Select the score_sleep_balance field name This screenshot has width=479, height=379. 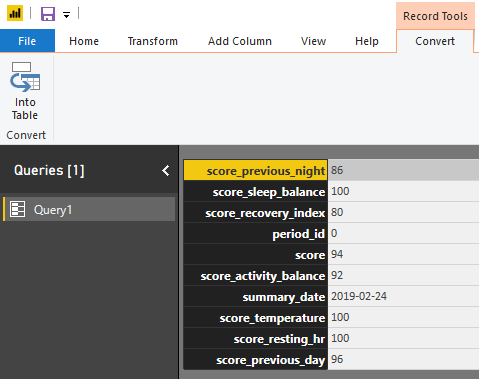point(269,192)
